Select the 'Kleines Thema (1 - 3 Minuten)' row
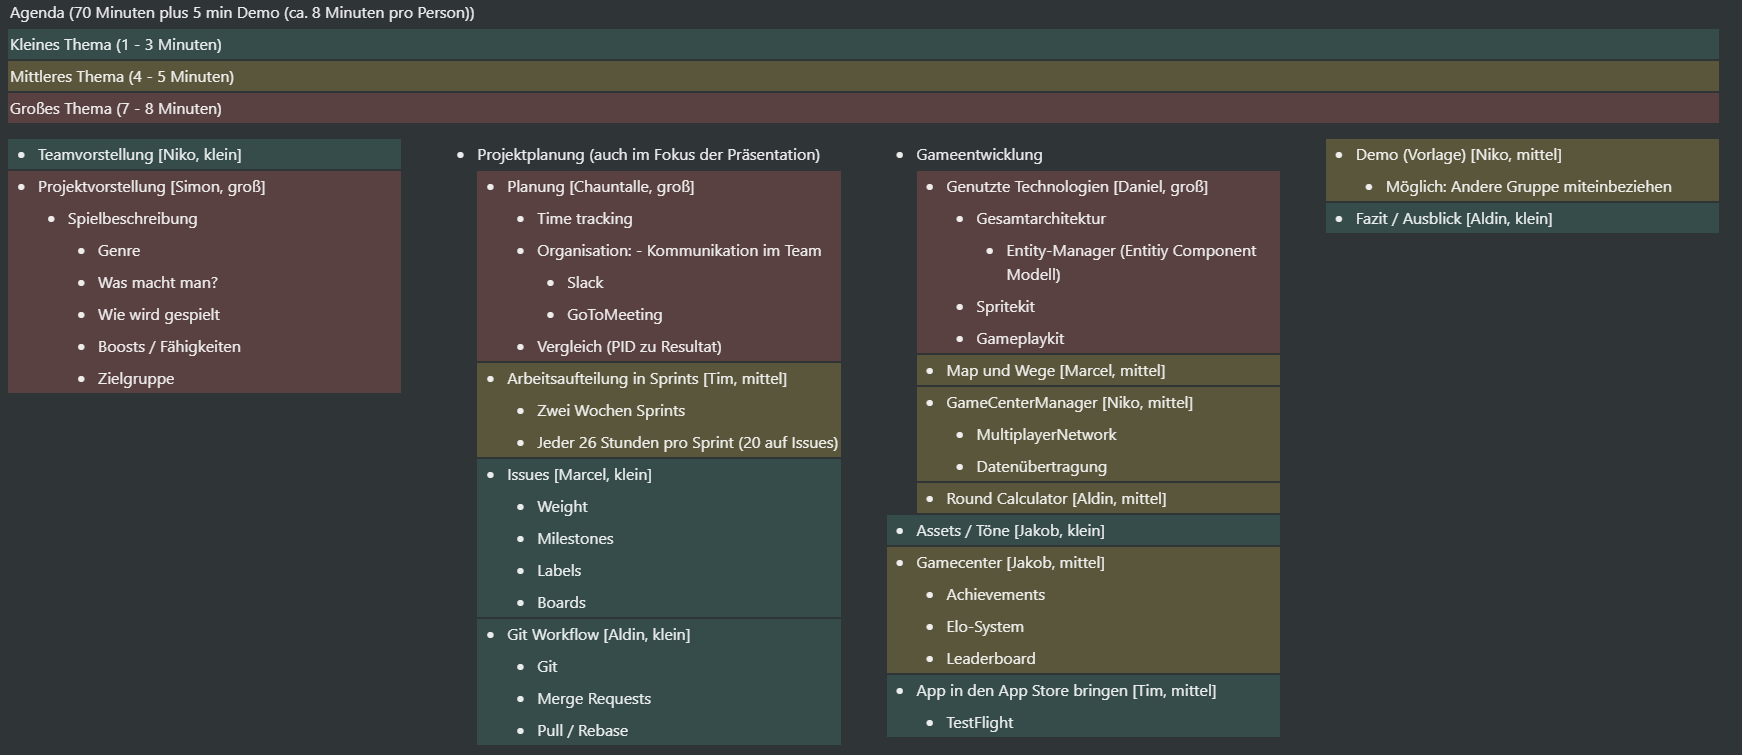 click(x=863, y=45)
